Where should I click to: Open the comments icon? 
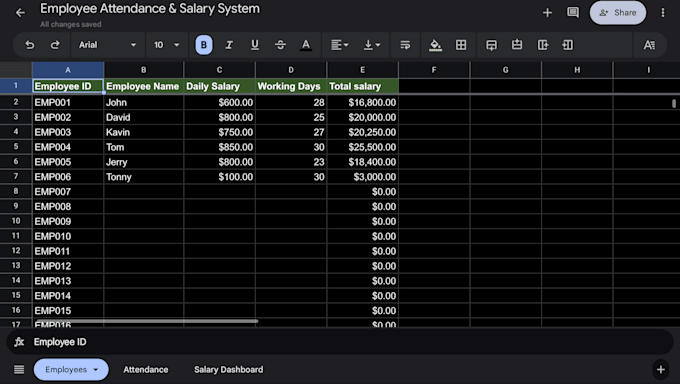point(573,13)
